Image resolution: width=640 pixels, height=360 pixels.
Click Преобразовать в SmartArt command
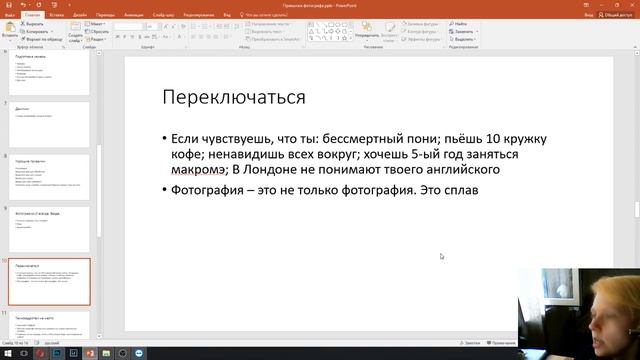(273, 39)
